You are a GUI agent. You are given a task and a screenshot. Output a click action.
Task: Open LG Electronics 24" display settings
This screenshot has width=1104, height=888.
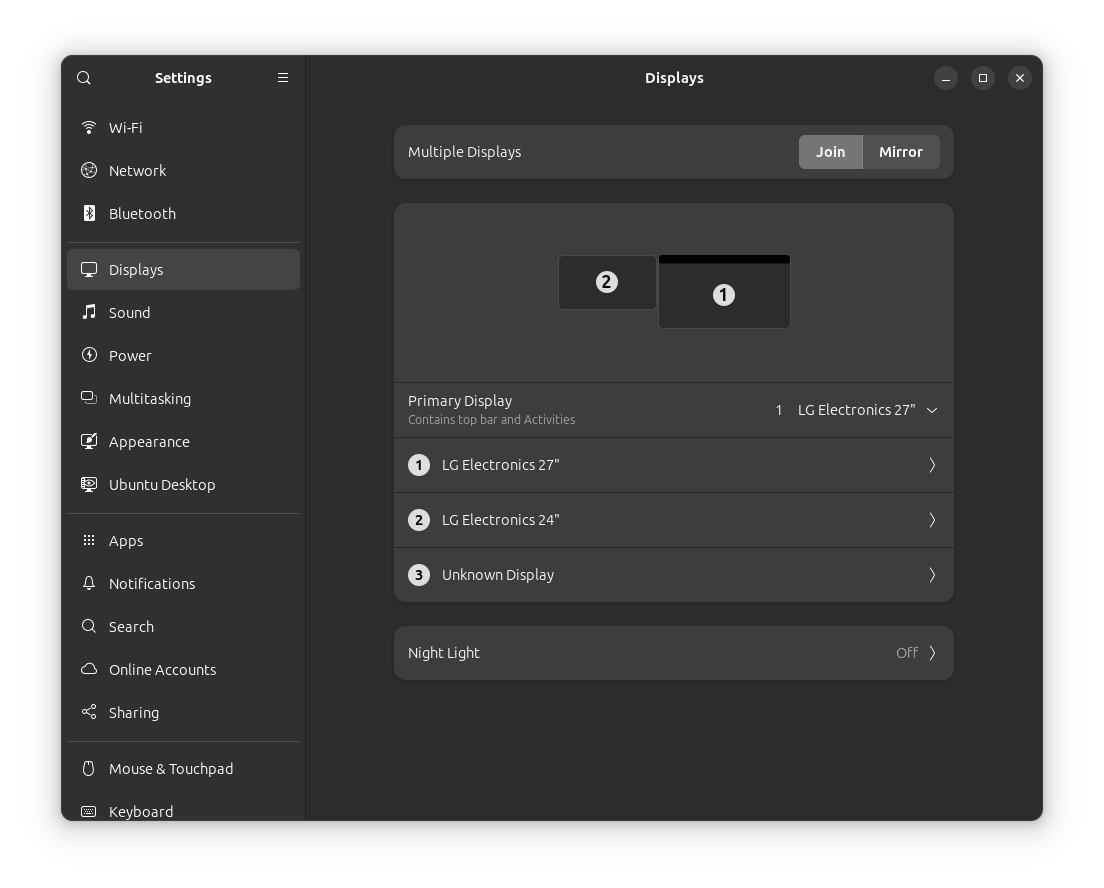(674, 519)
